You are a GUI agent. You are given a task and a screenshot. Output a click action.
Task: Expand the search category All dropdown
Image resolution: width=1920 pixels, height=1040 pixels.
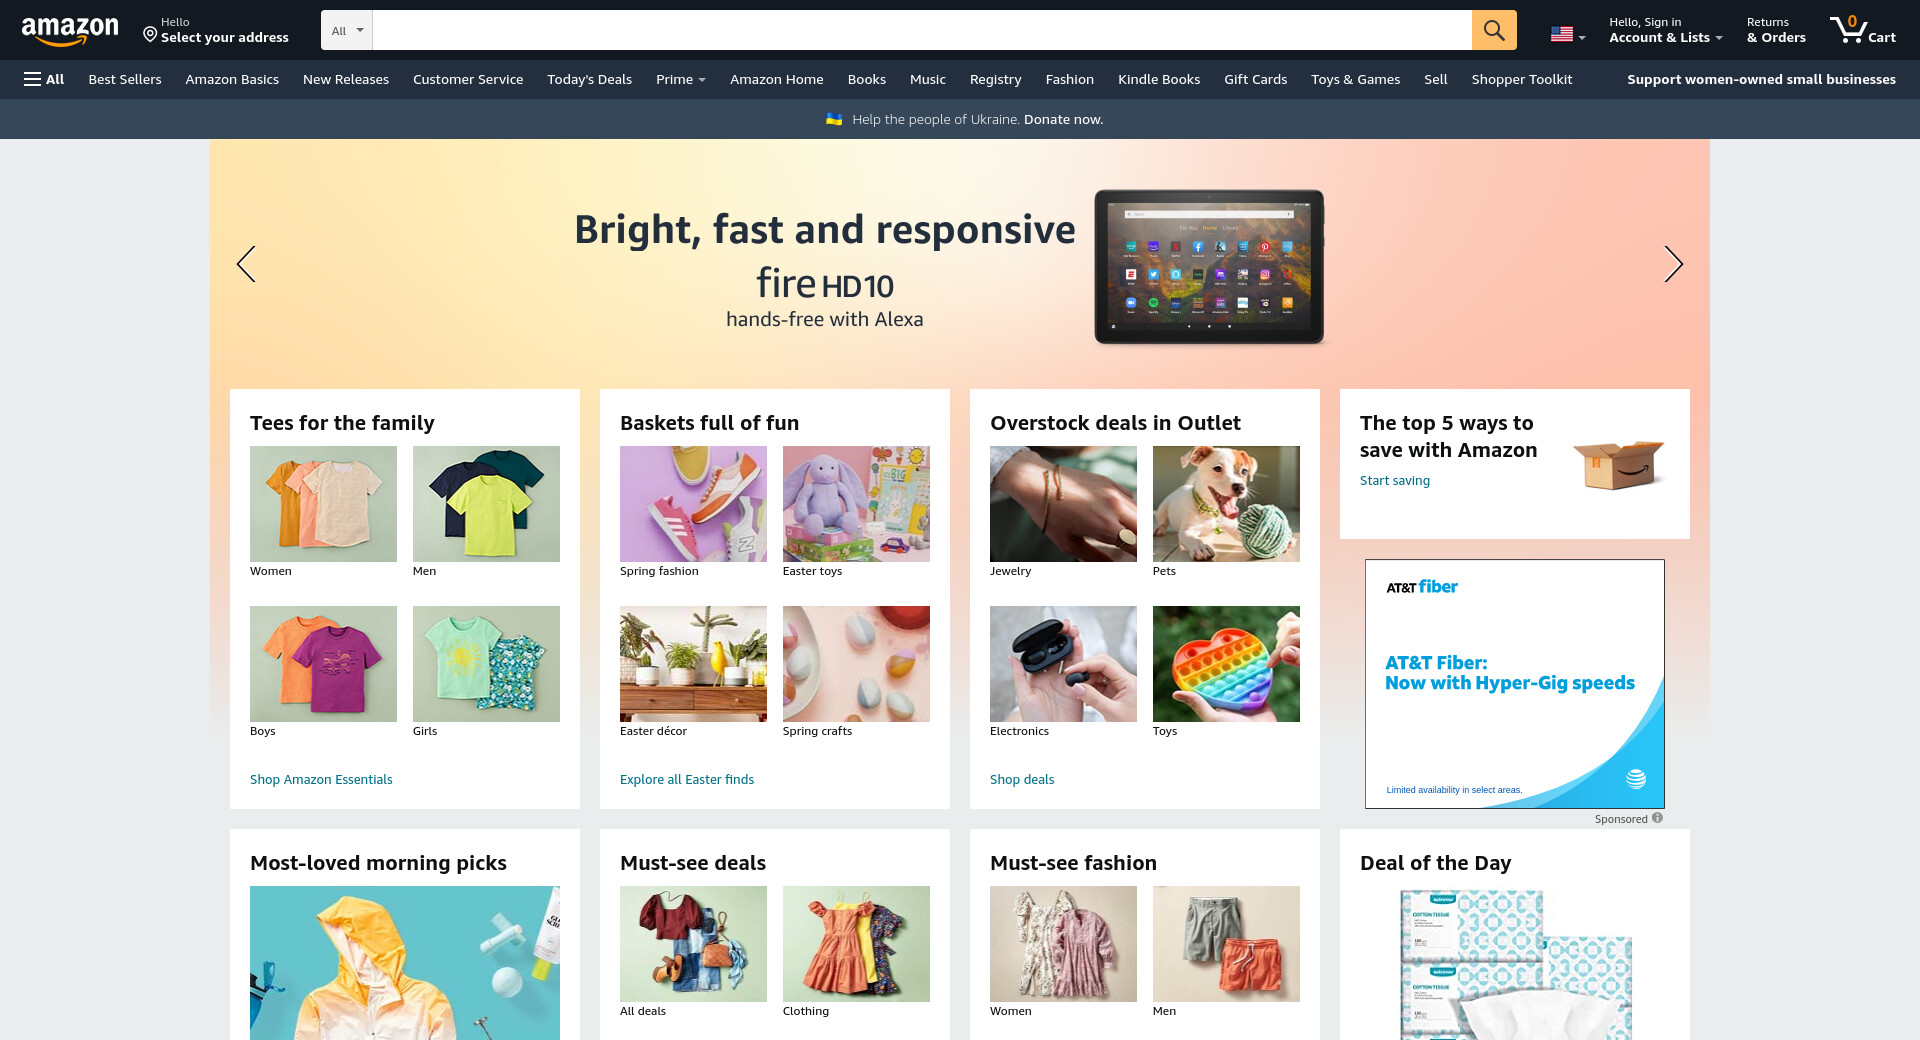pos(347,30)
